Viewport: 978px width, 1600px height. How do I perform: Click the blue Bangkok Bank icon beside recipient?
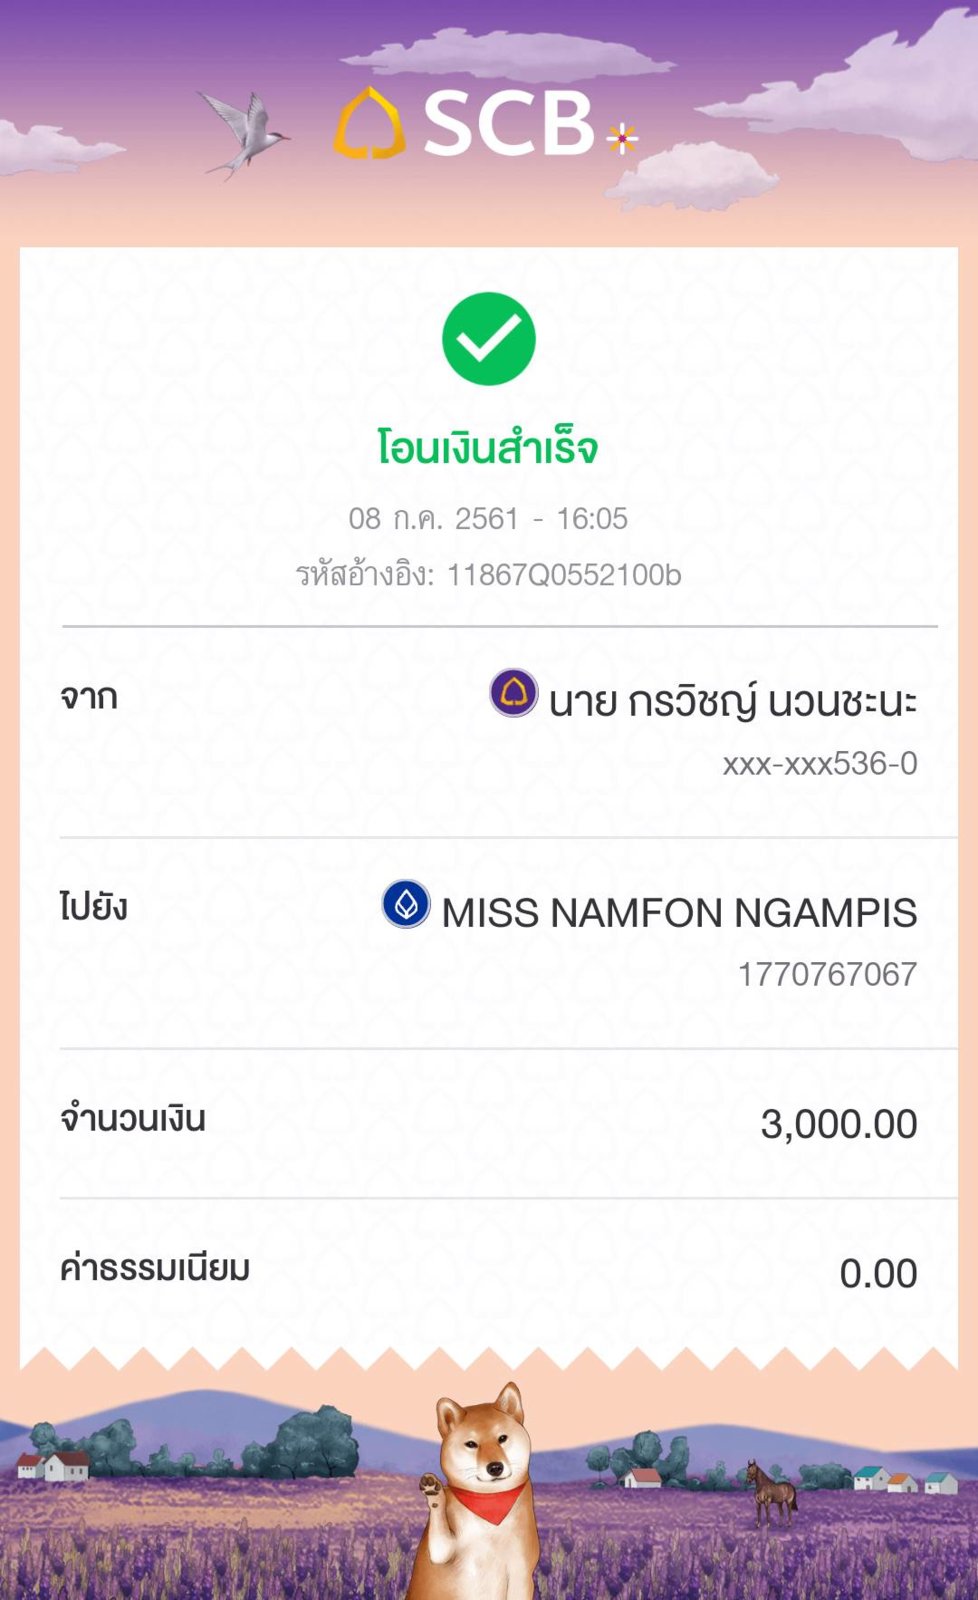(x=406, y=904)
